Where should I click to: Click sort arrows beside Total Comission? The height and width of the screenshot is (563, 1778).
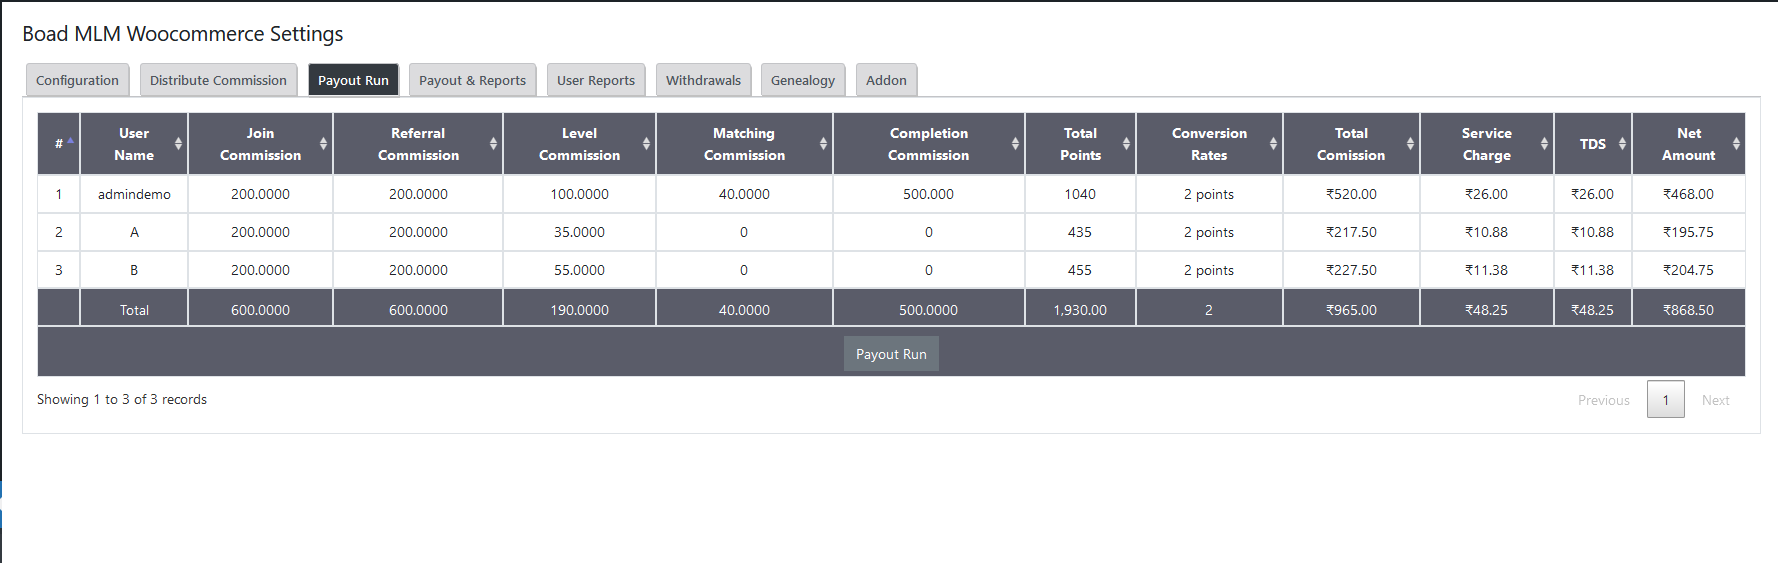tap(1410, 144)
